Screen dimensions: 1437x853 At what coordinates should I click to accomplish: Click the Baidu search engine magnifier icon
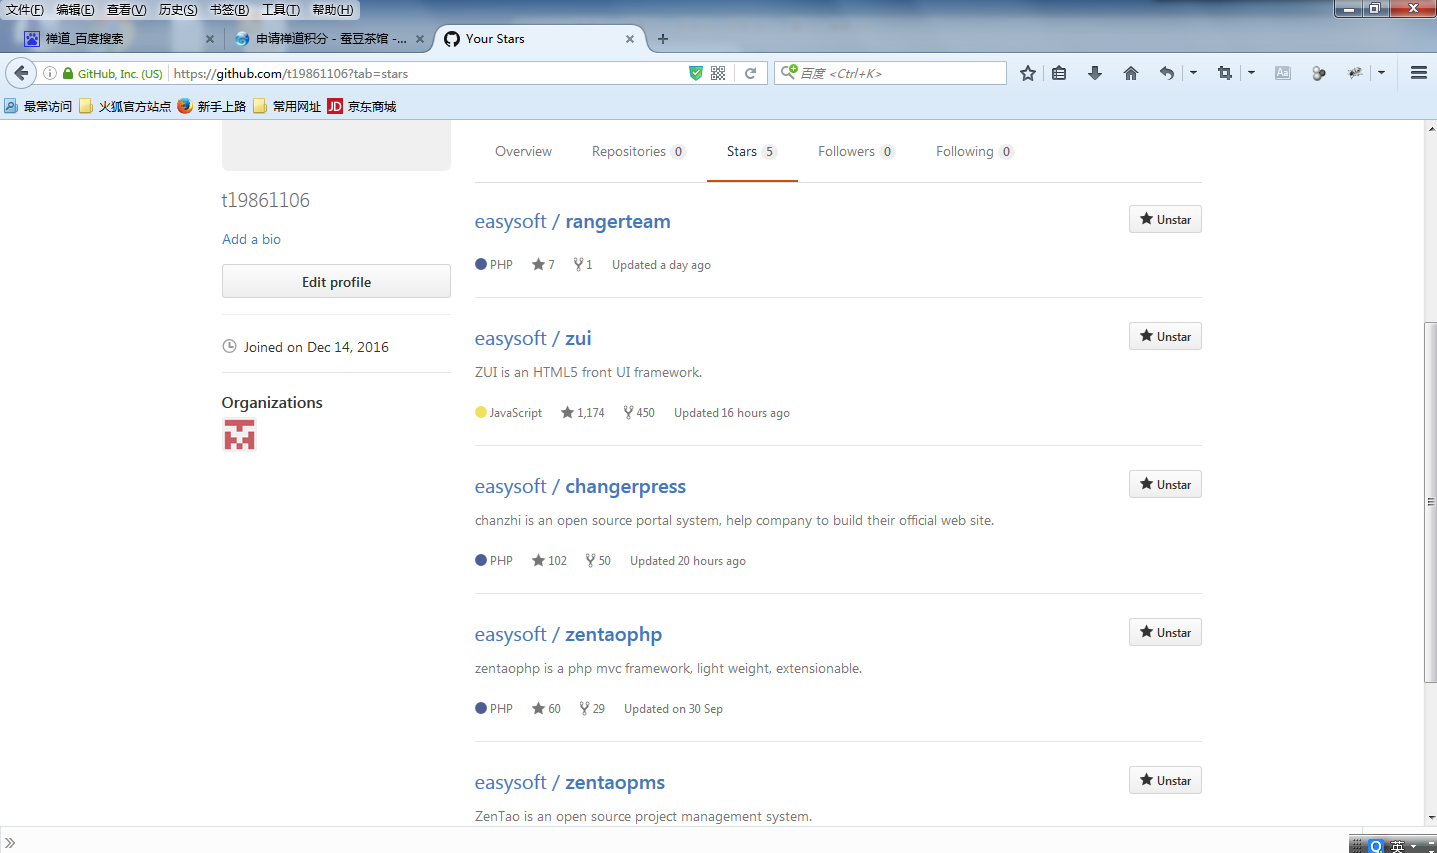coord(789,72)
